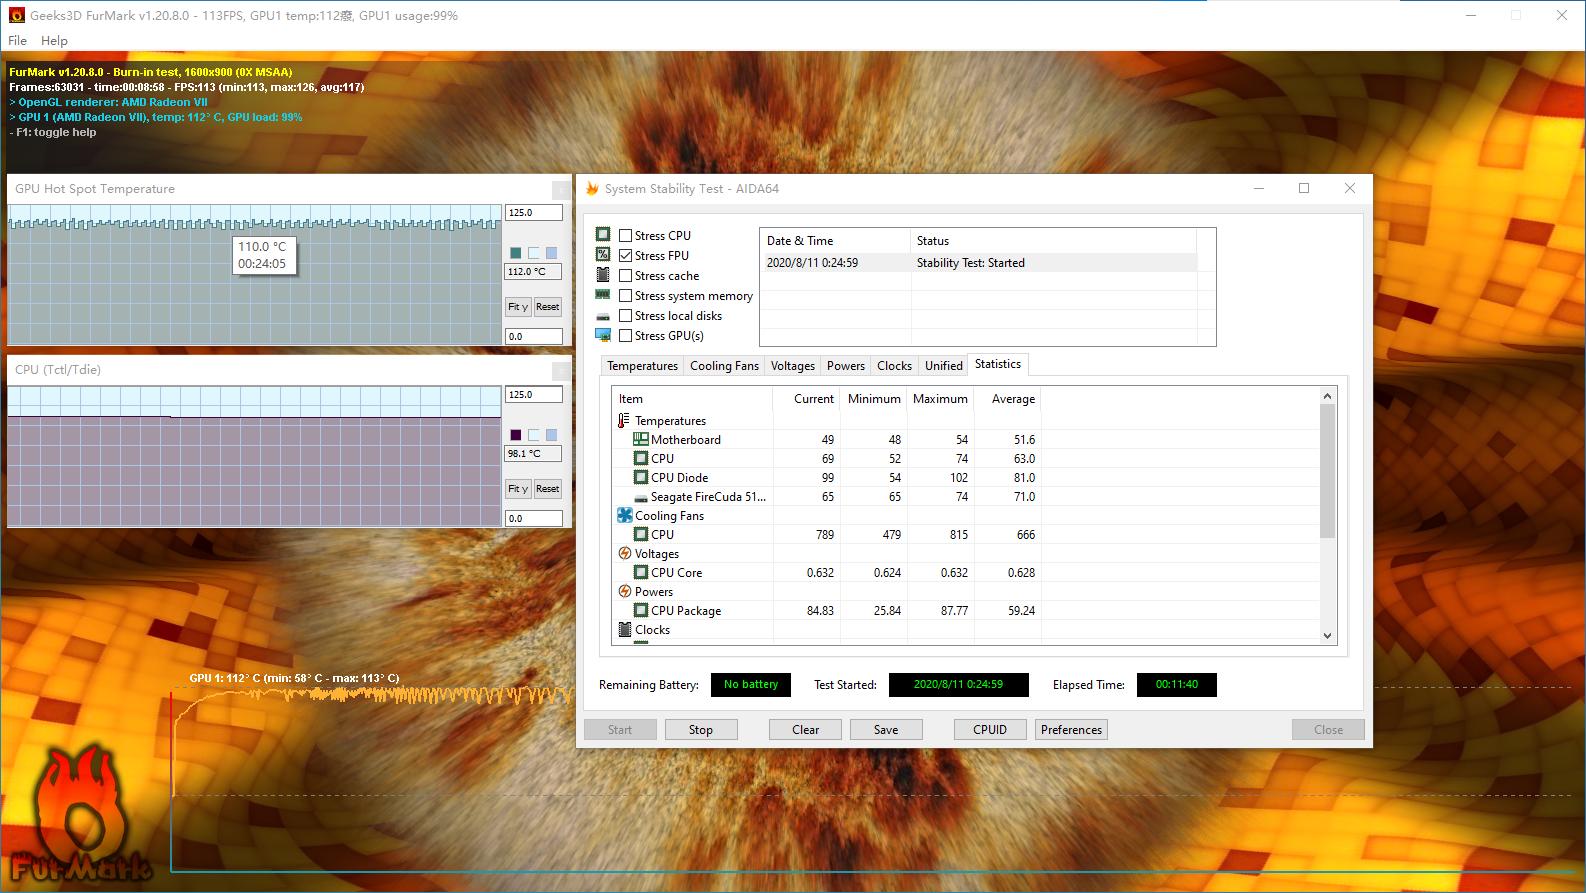Image resolution: width=1586 pixels, height=893 pixels.
Task: Enable the Stress local disks checkbox
Action: [x=625, y=316]
